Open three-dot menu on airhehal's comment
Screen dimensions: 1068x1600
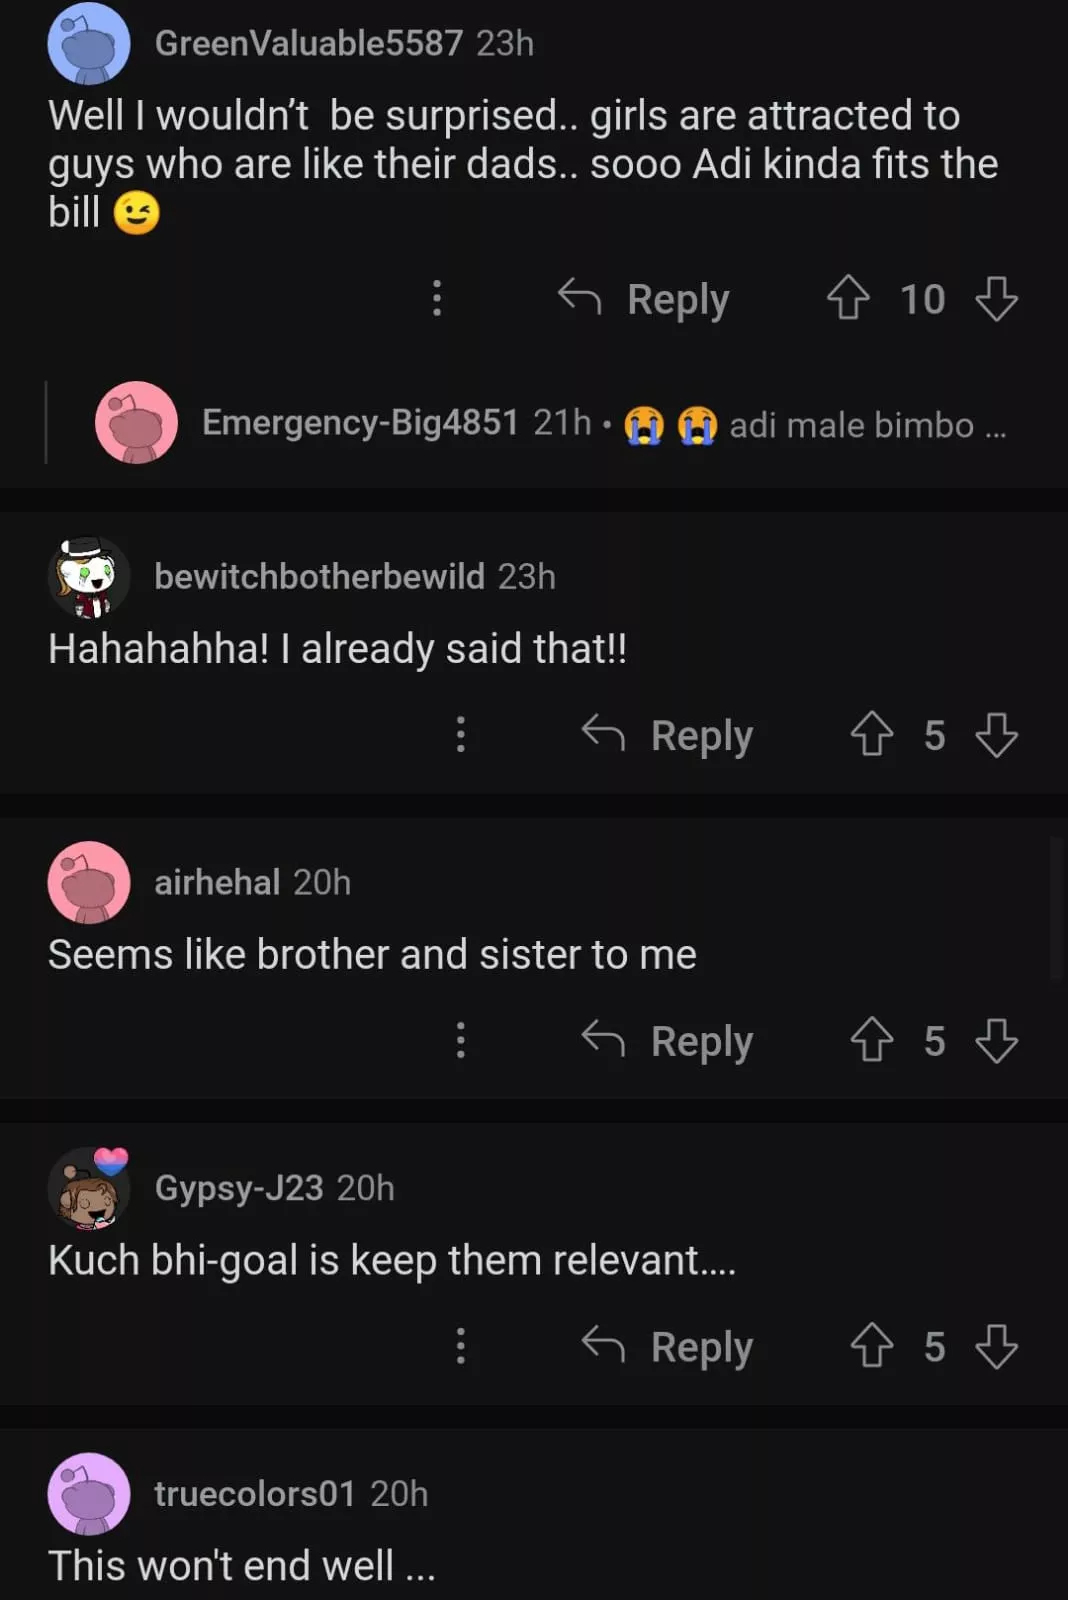tap(460, 1040)
